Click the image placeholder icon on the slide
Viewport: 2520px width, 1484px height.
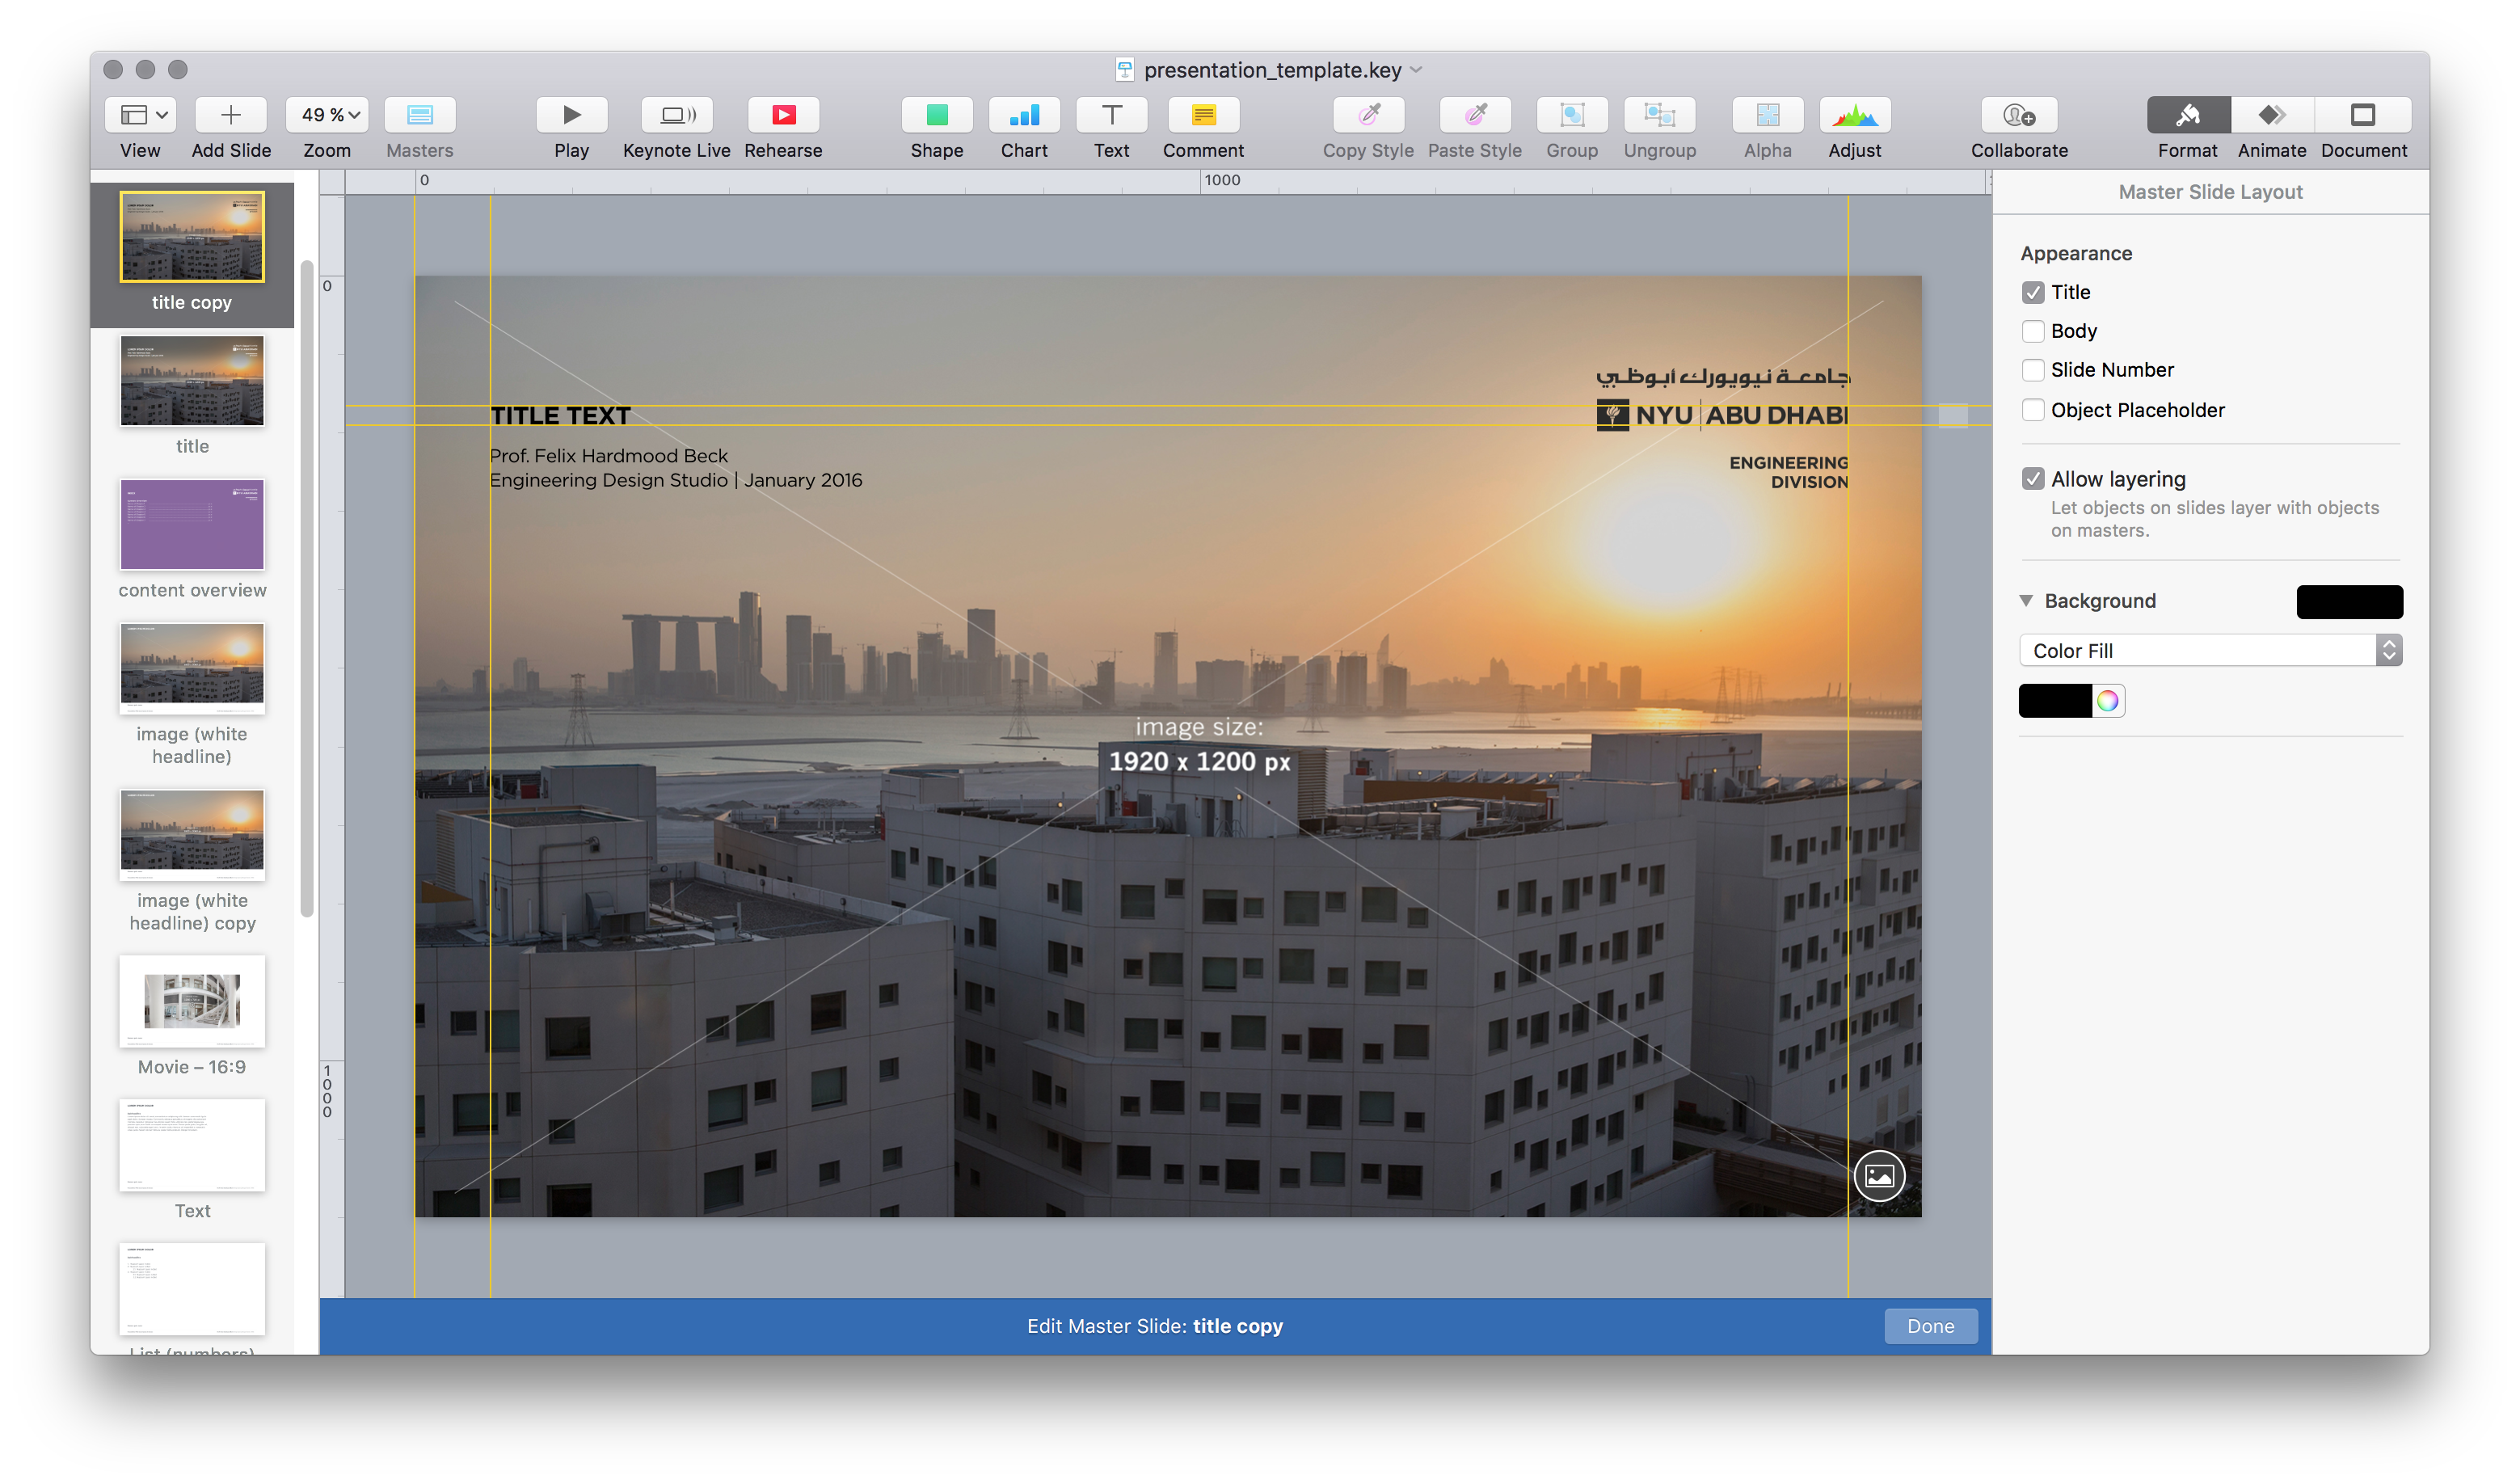click(x=1879, y=1176)
